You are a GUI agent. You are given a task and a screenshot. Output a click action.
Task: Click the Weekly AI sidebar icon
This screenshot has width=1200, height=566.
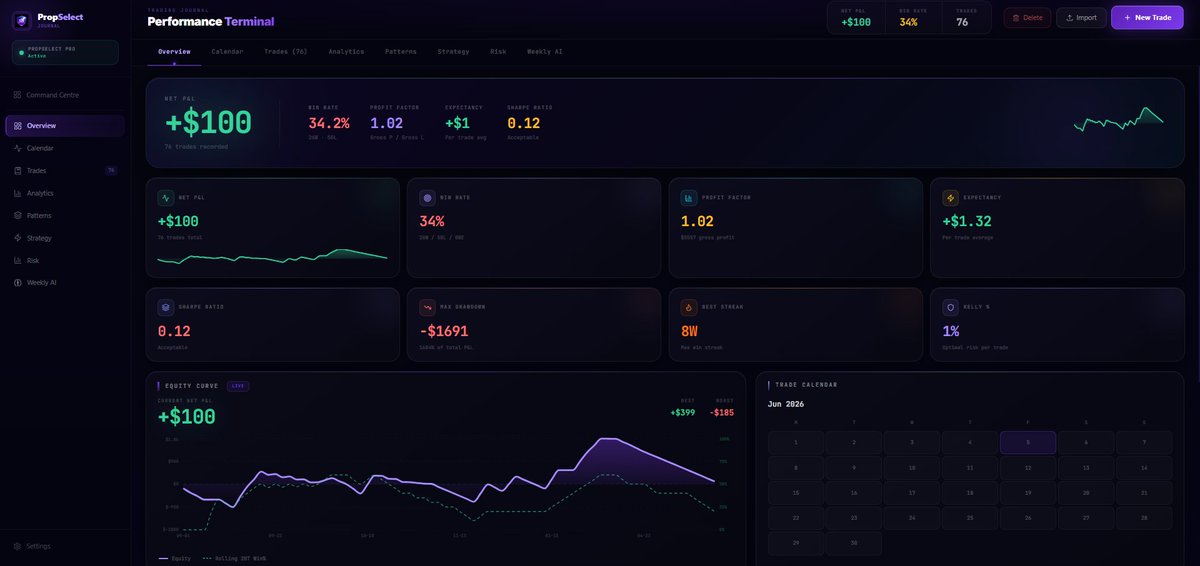tap(18, 282)
